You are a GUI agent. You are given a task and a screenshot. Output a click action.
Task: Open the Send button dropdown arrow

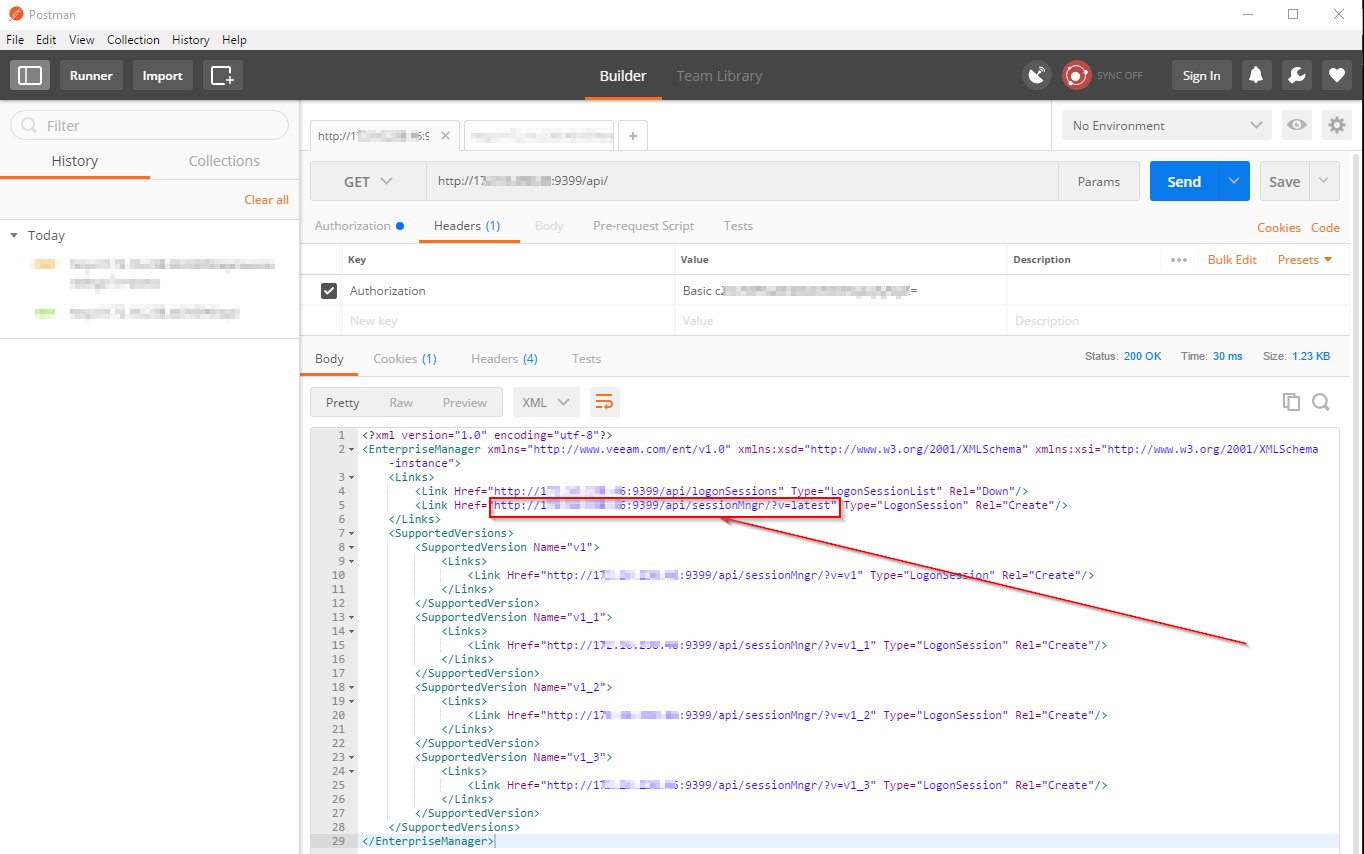point(1234,181)
